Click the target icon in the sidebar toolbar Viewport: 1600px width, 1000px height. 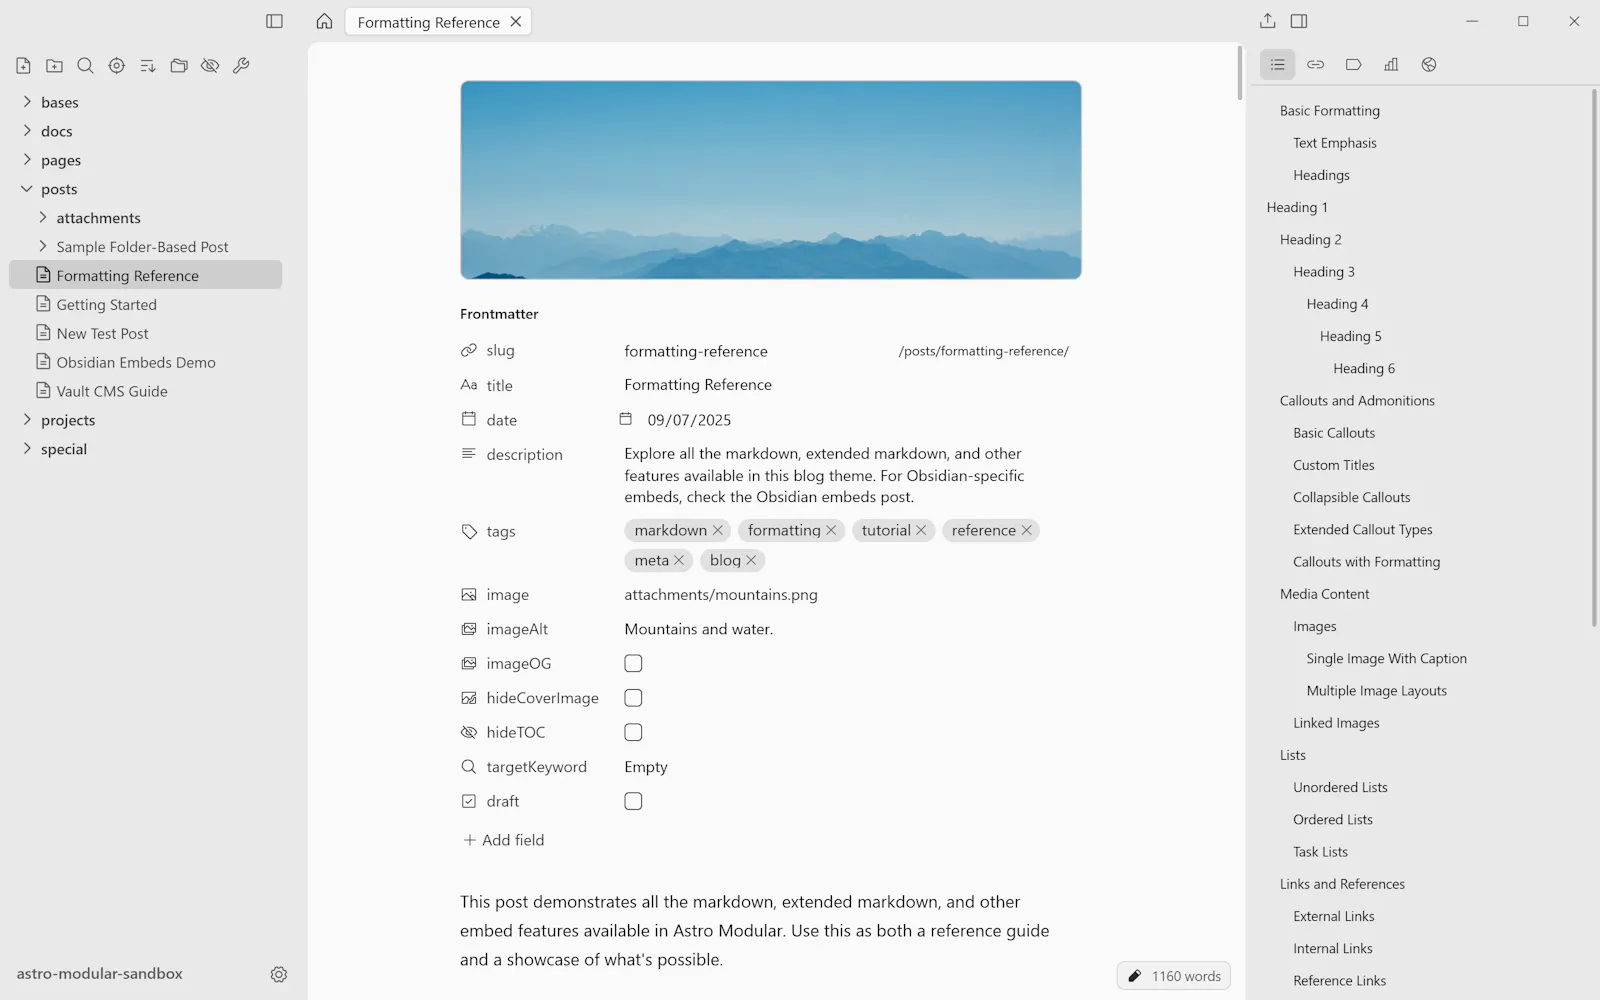[x=117, y=66]
